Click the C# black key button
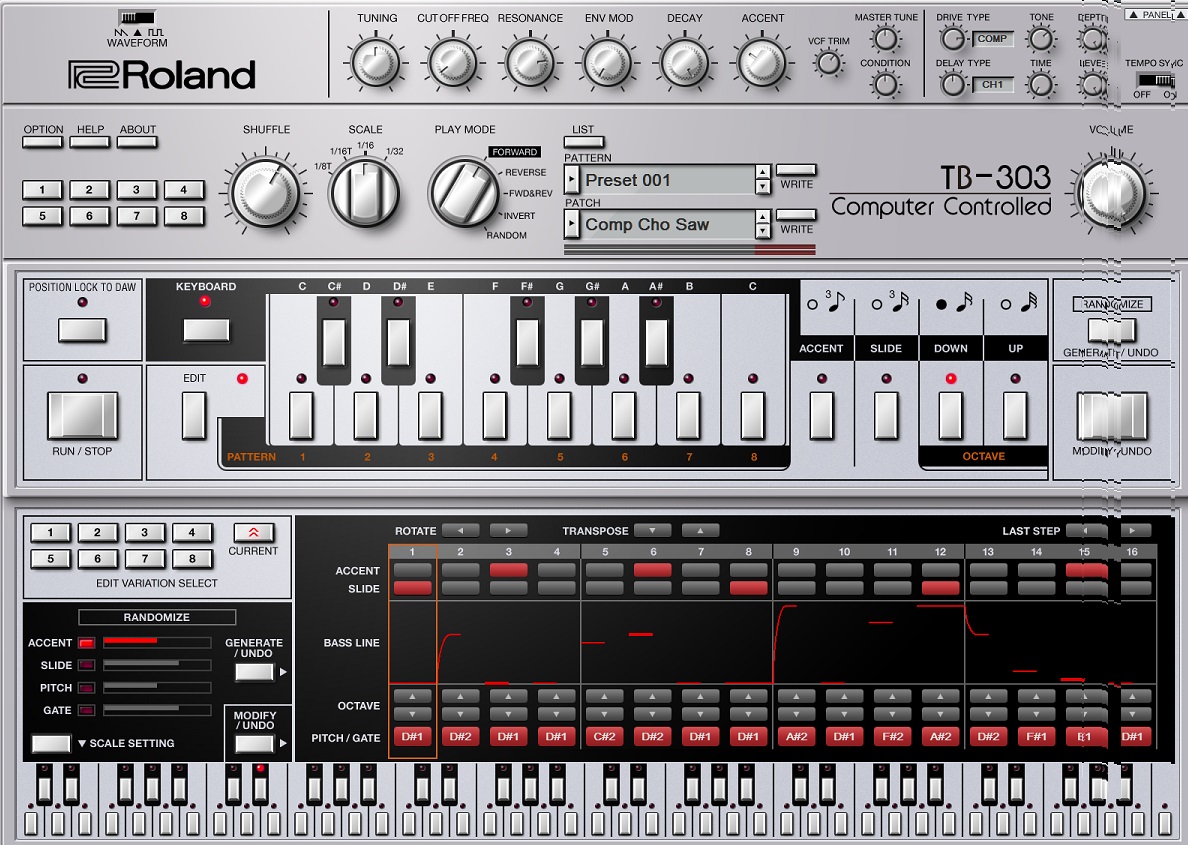The height and width of the screenshot is (845, 1188). click(x=333, y=343)
